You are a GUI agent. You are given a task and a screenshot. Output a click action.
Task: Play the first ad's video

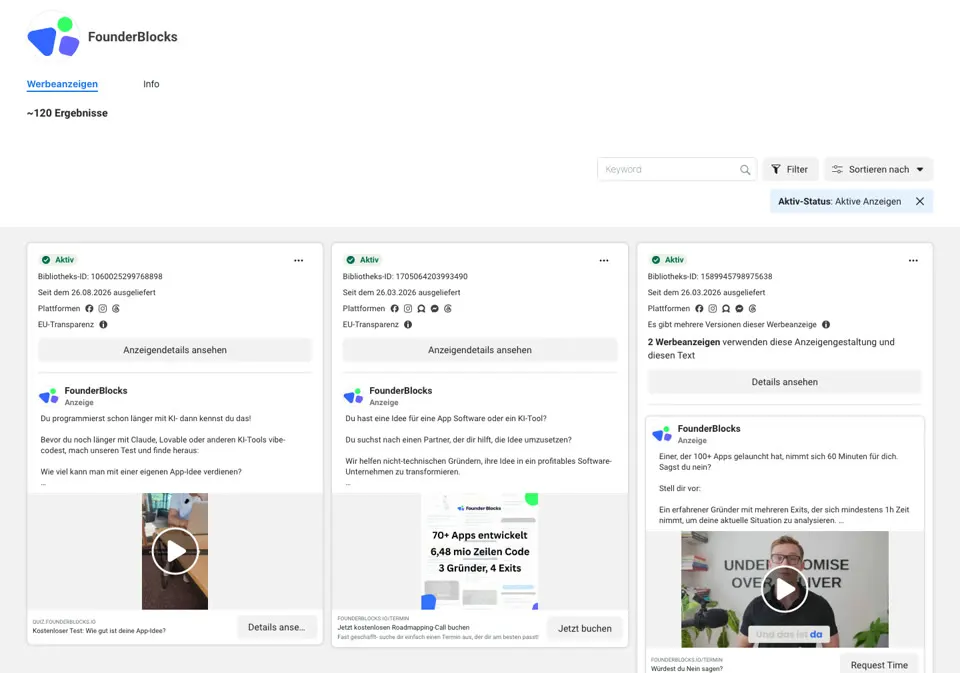coord(175,551)
